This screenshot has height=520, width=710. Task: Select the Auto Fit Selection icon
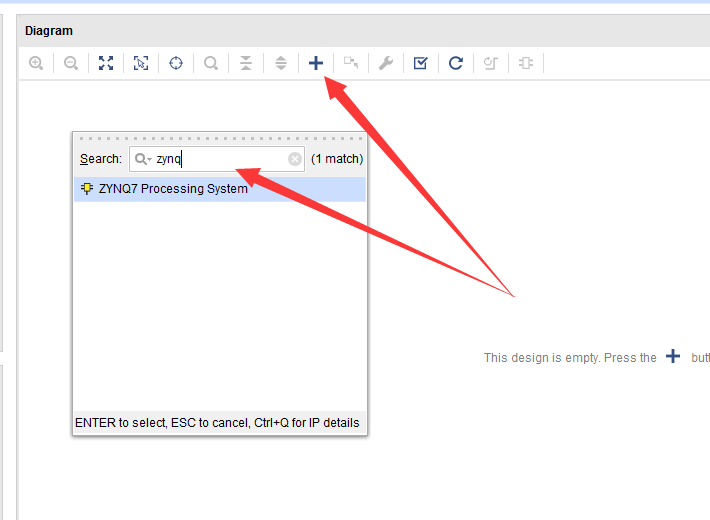point(141,63)
